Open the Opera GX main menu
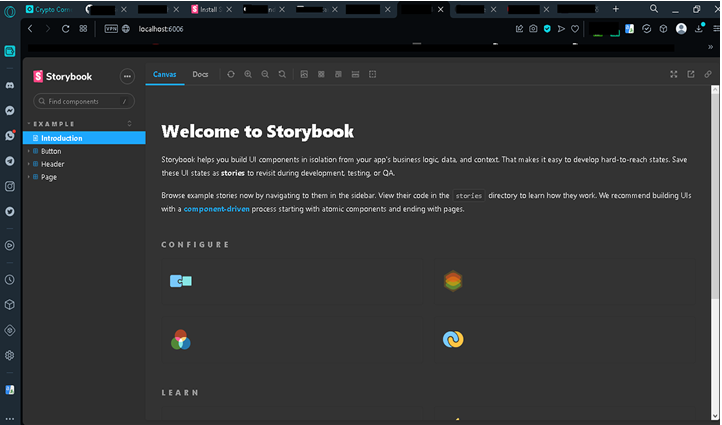This screenshot has width=722, height=425. click(10, 12)
